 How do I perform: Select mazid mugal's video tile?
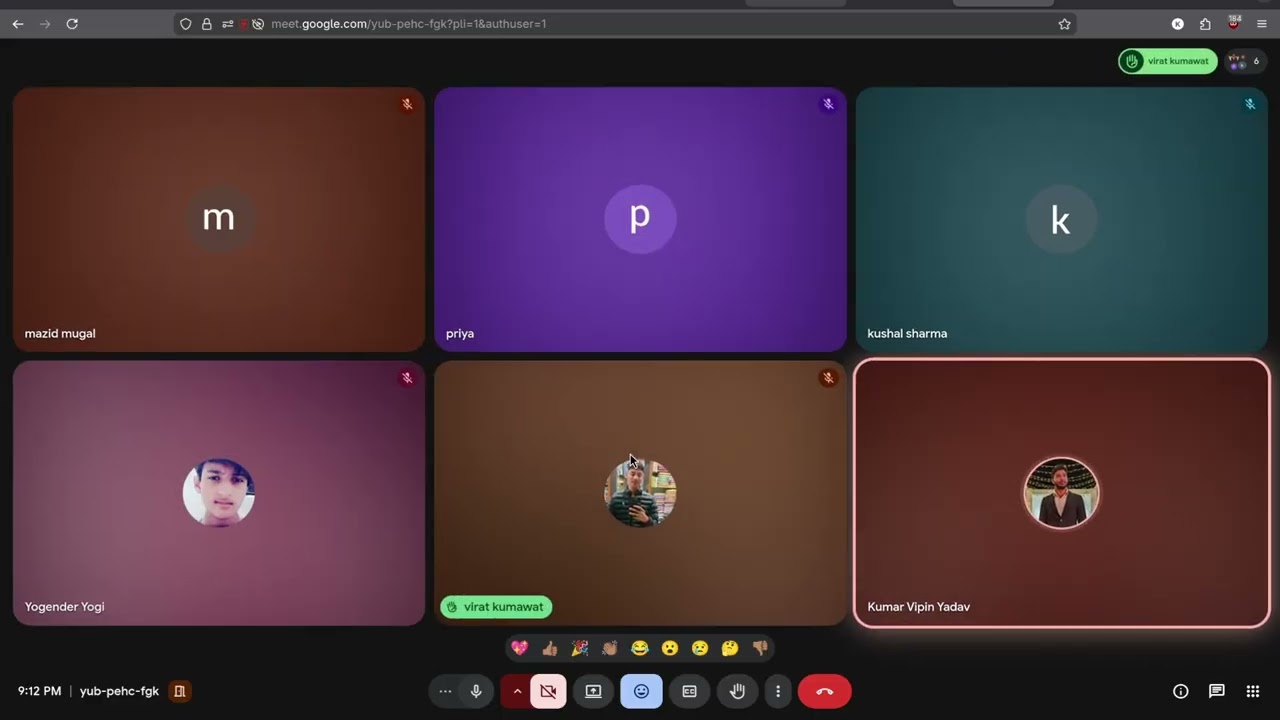(x=219, y=219)
